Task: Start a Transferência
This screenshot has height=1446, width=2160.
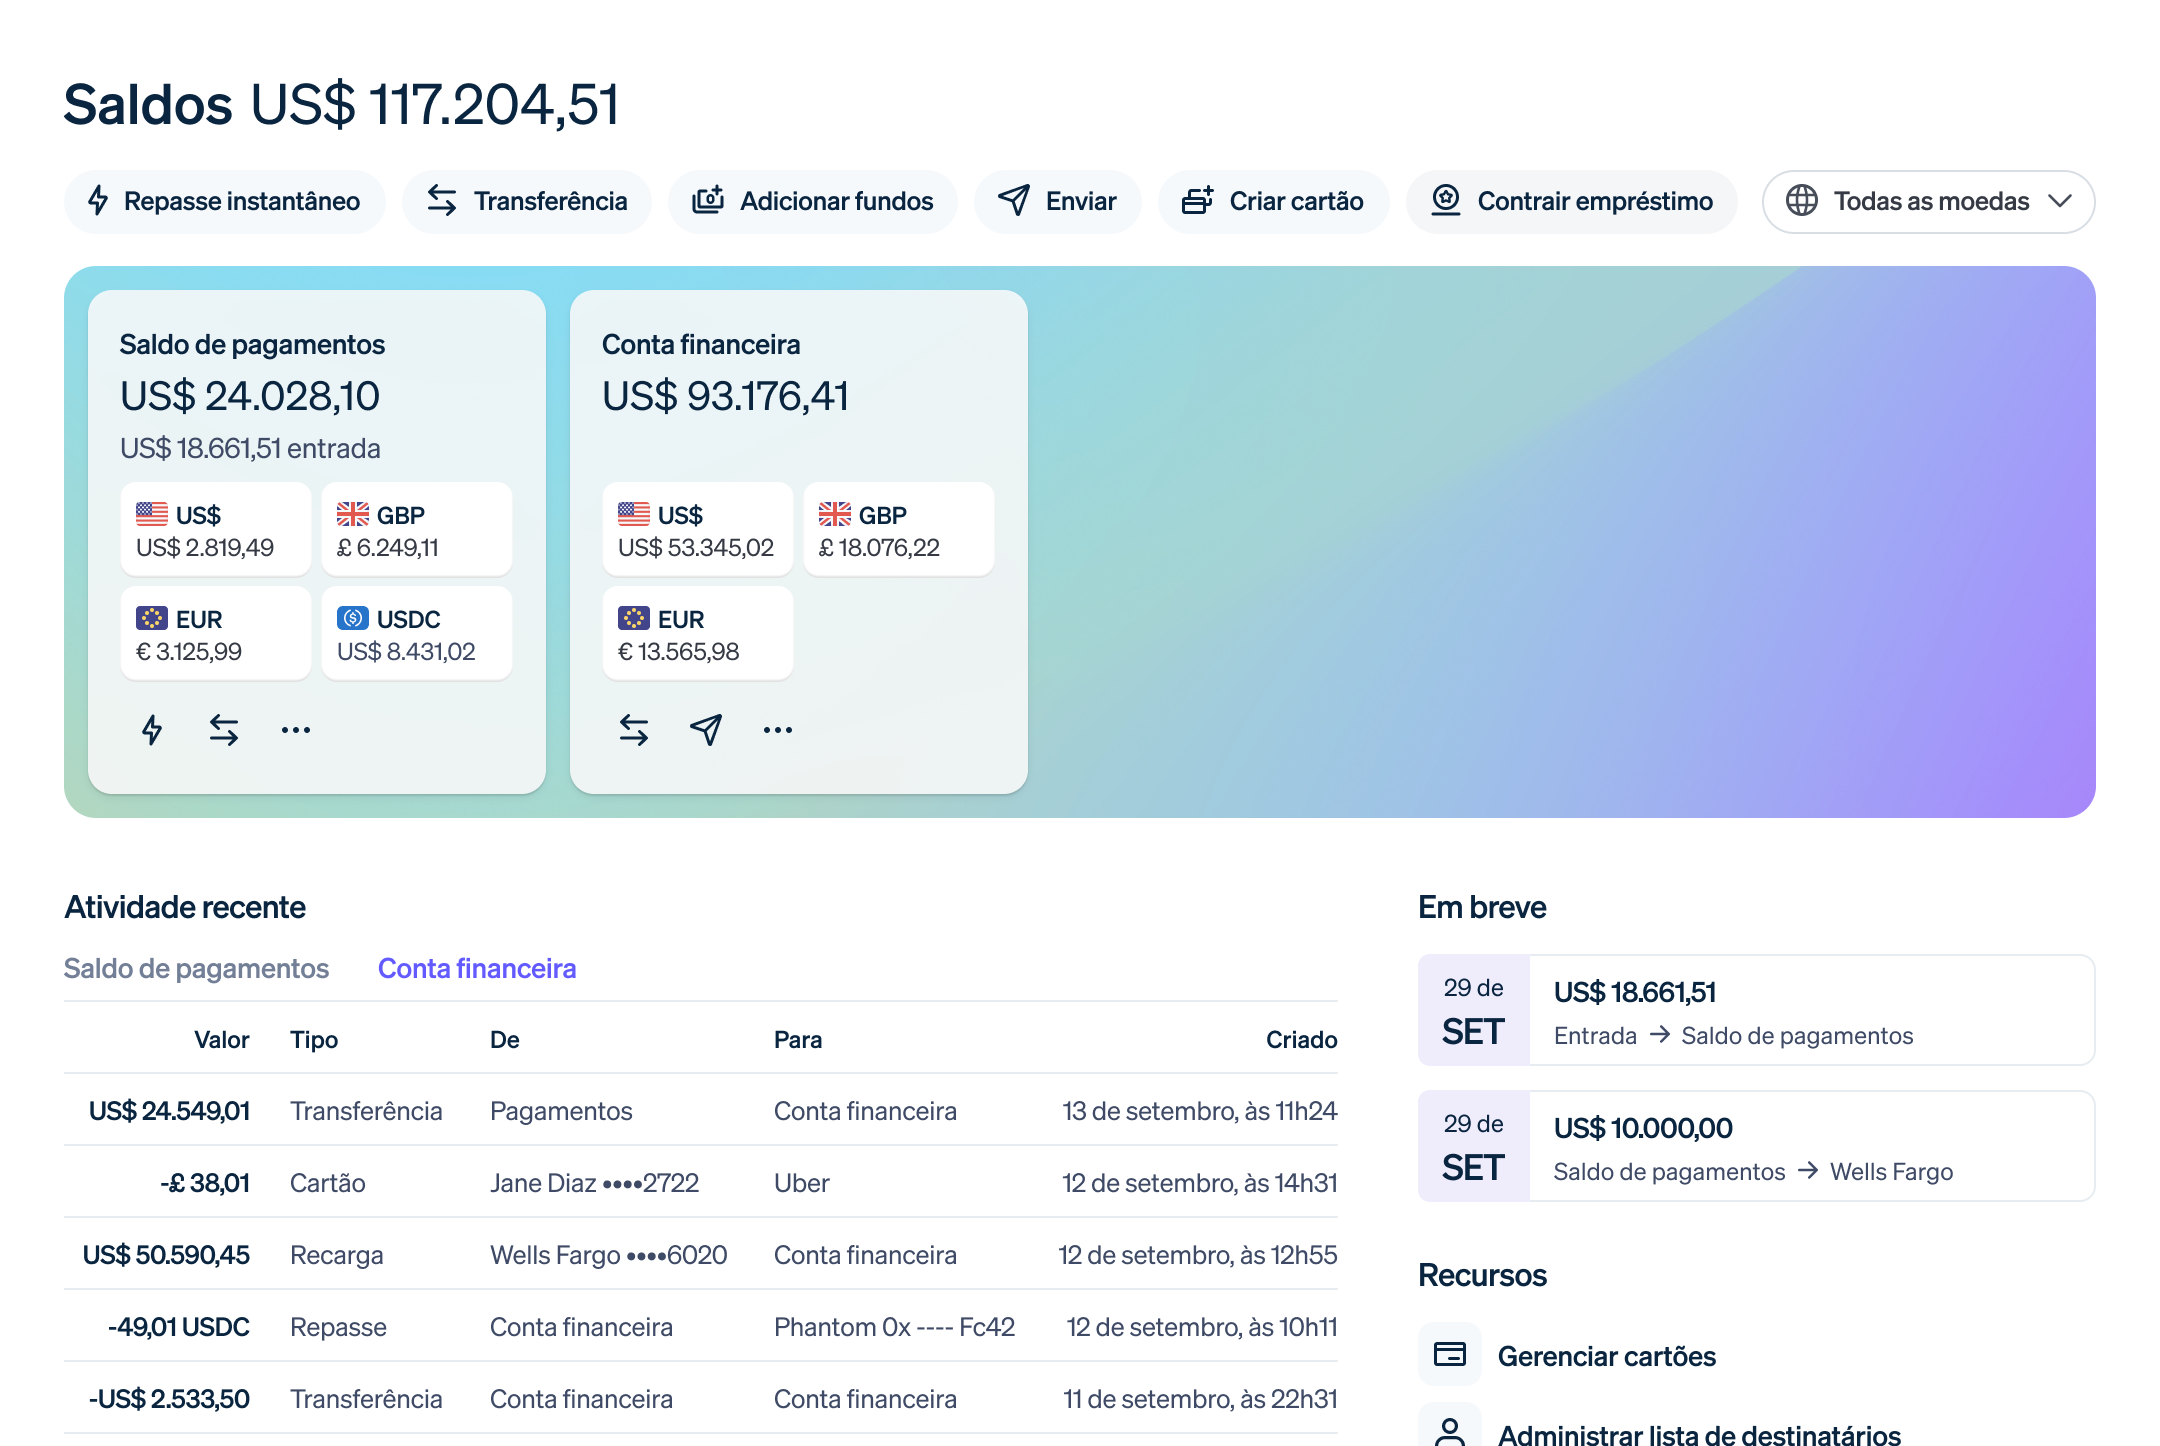Action: pyautogui.click(x=526, y=201)
